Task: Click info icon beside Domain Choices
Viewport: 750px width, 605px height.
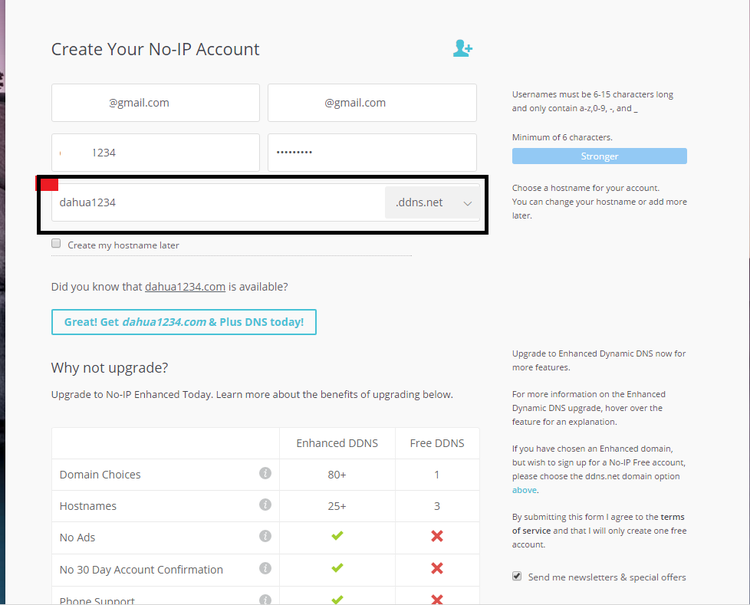Action: [x=265, y=474]
